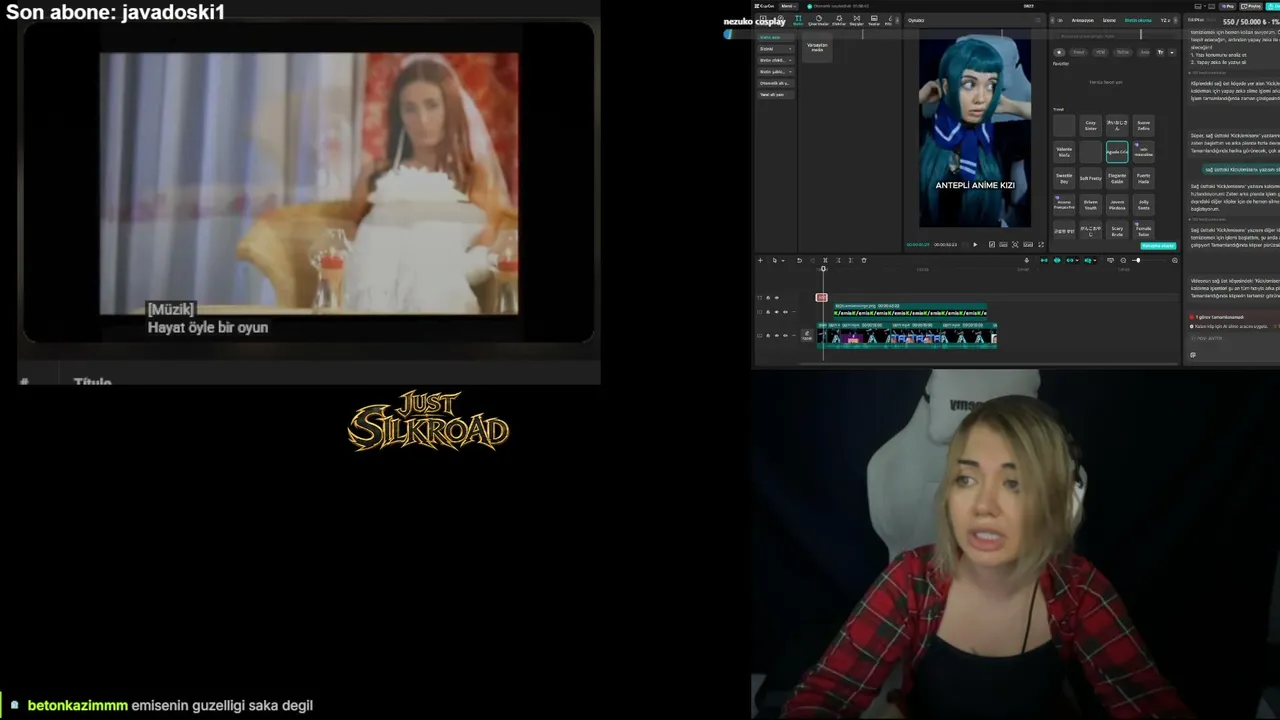Choose the Scary Brute voice

click(x=1117, y=230)
